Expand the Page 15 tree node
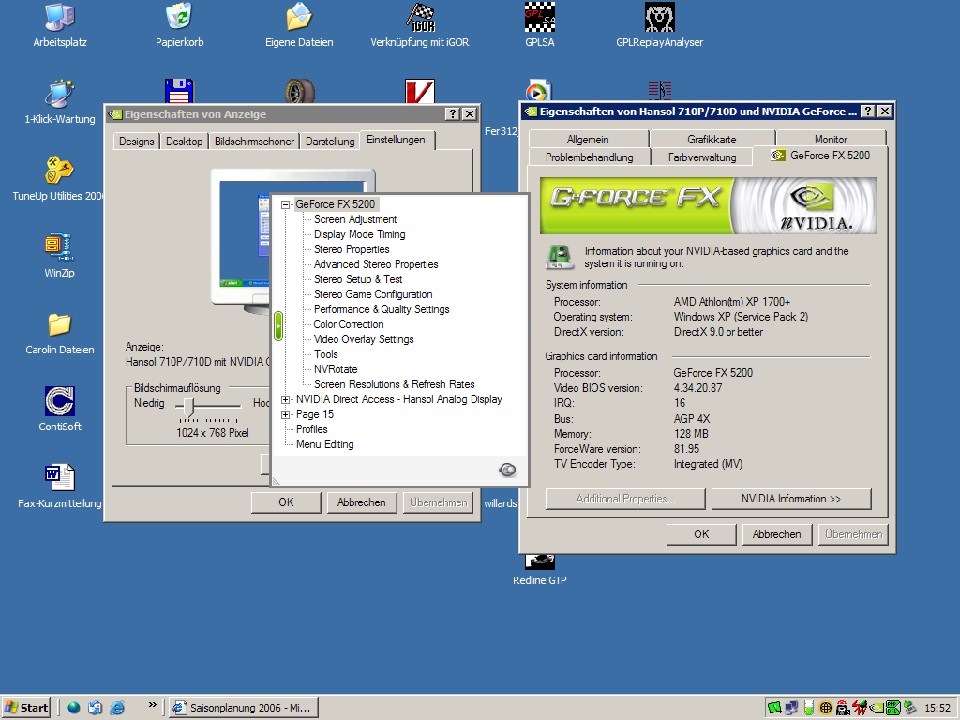 (x=286, y=415)
